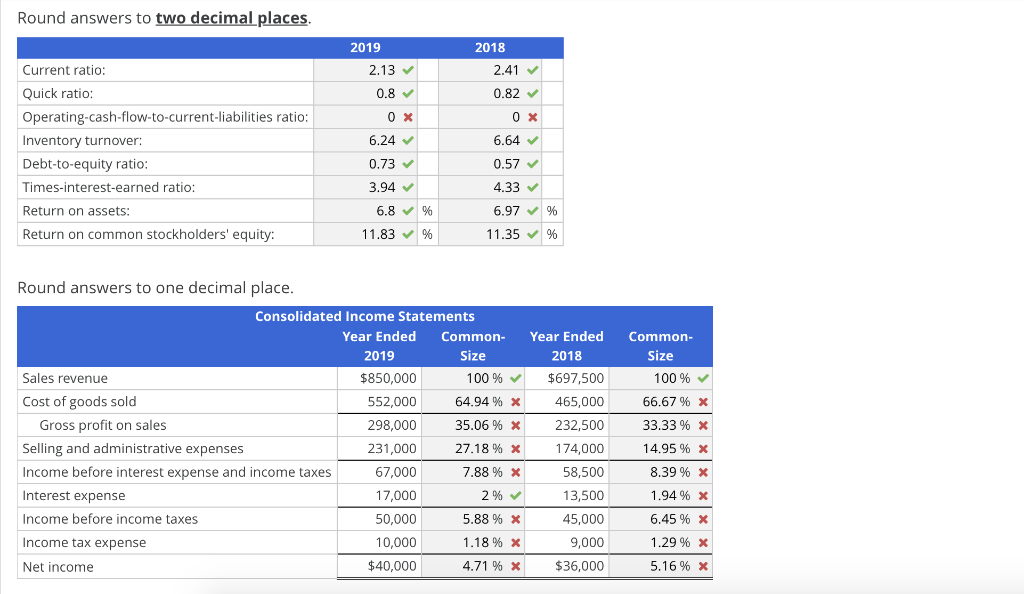The height and width of the screenshot is (594, 1024).
Task: Edit 2018 Gross profit common-size 33.33
Action: click(660, 426)
